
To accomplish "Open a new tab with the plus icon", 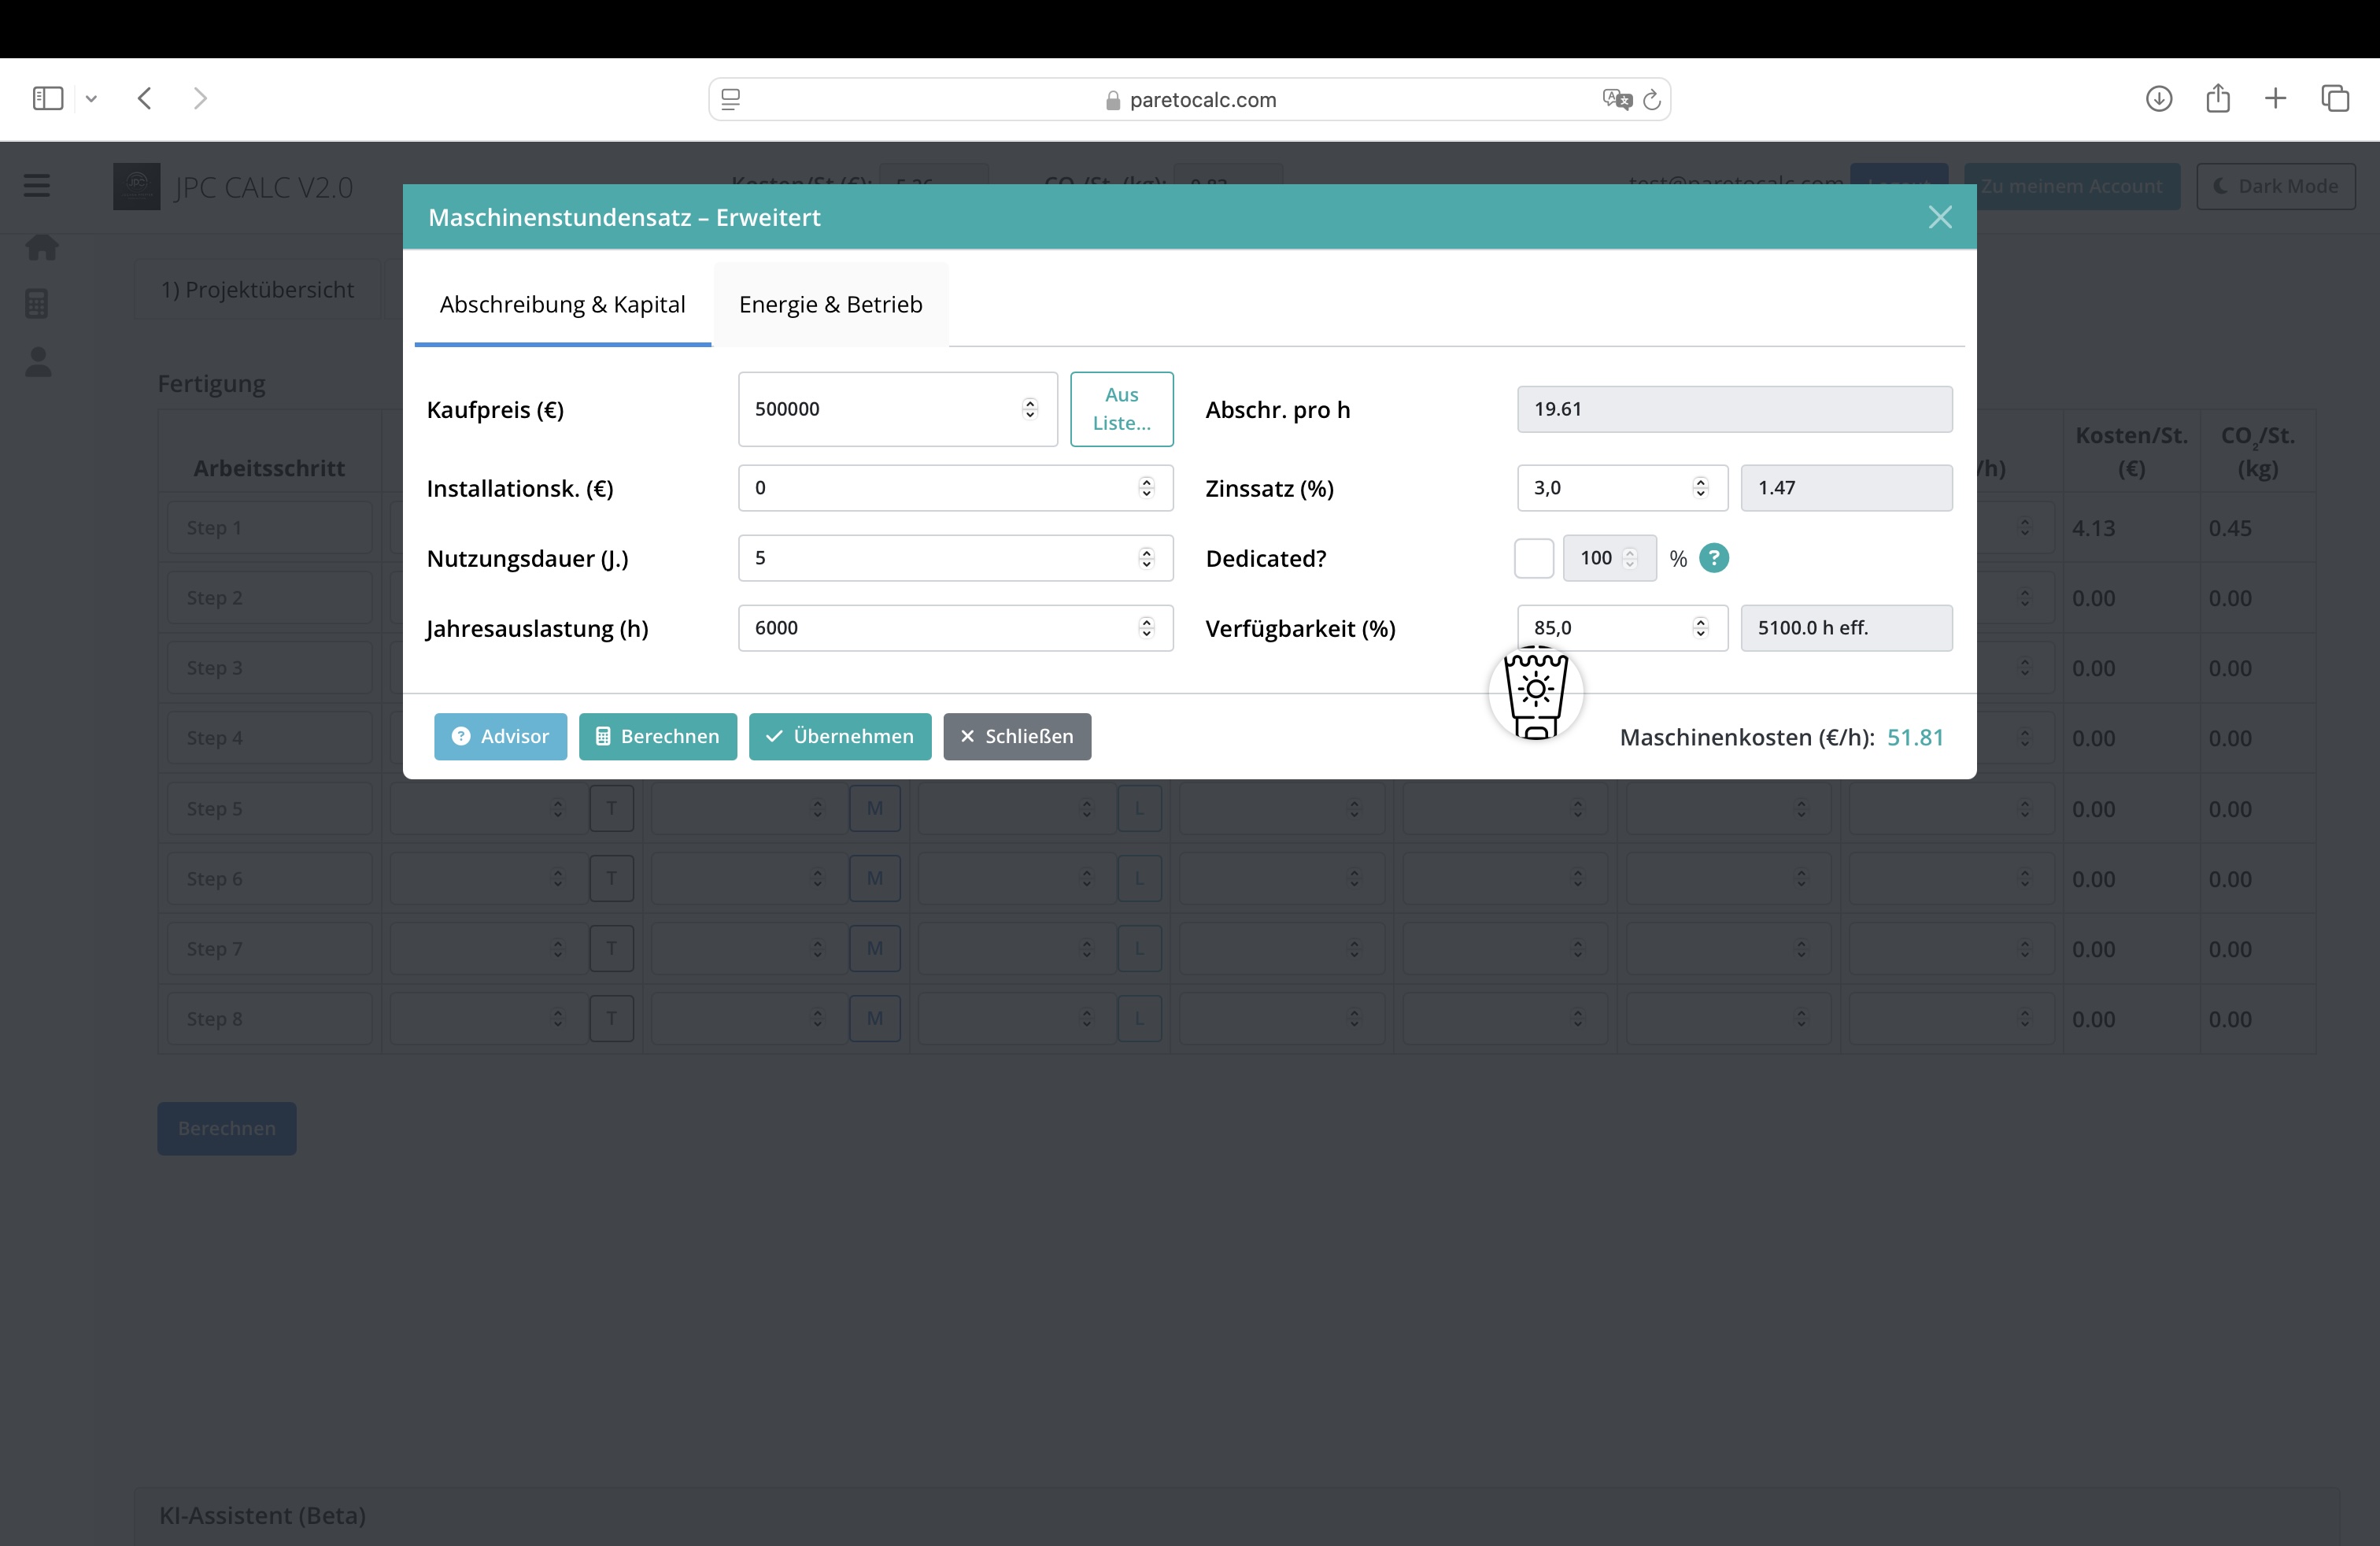I will pyautogui.click(x=2276, y=98).
